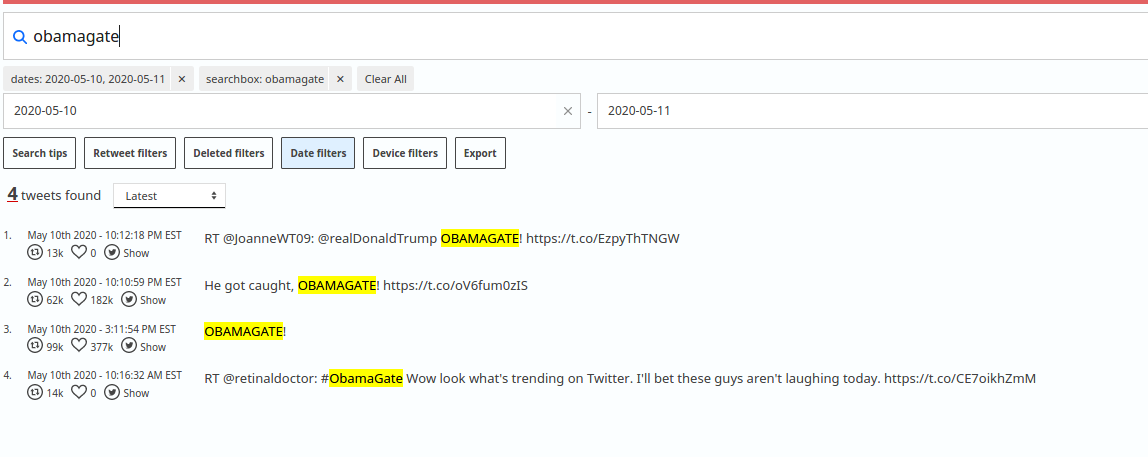Click heart icon on 10:16:32 AM tweet

78,393
